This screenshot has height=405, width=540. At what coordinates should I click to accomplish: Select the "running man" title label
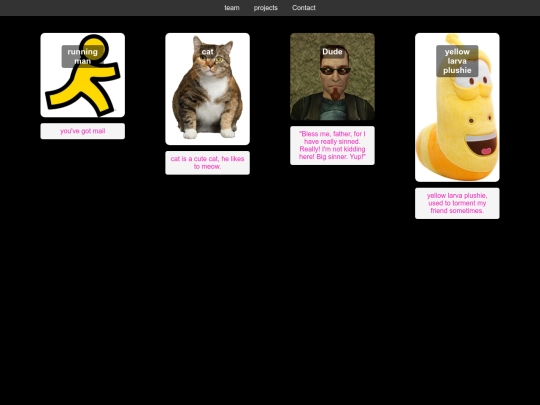coord(83,56)
